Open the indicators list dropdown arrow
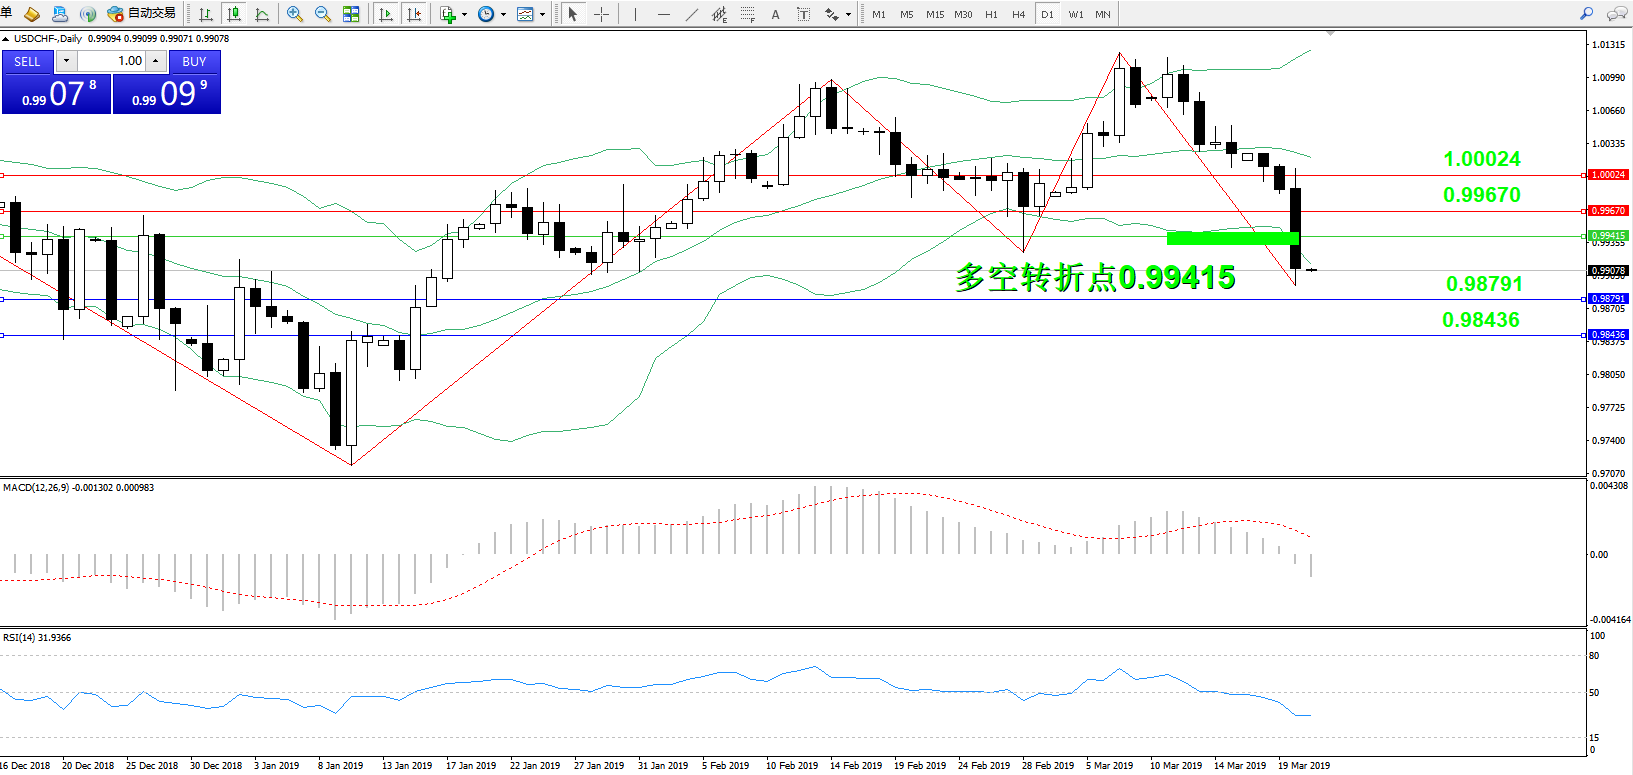Image resolution: width=1633 pixels, height=775 pixels. coord(464,15)
